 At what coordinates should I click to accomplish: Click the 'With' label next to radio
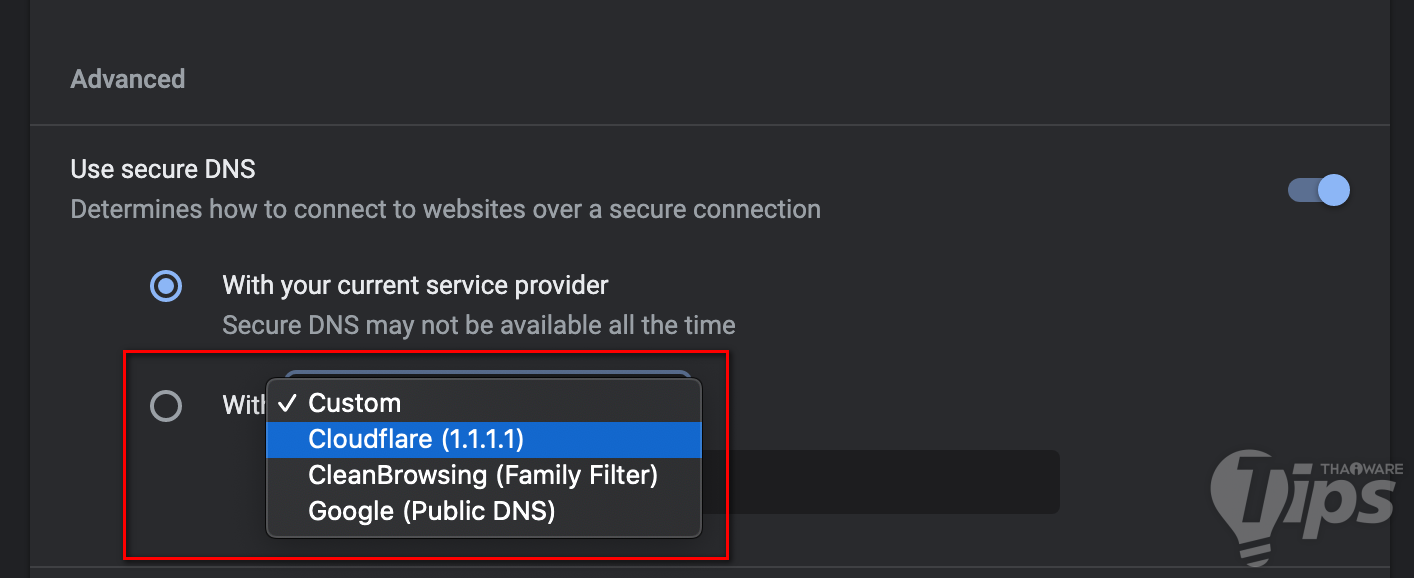coord(242,405)
